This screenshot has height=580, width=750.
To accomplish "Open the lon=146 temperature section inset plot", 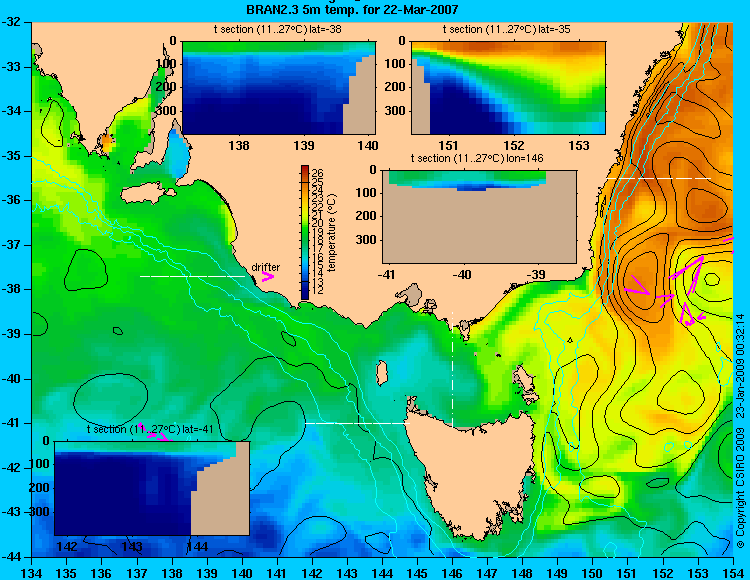I will click(479, 217).
